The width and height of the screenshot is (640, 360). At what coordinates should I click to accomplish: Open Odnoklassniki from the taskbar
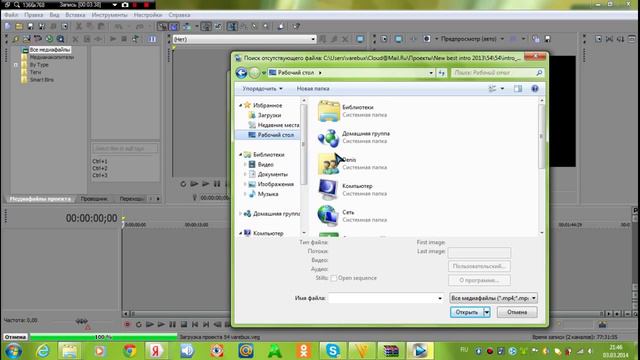[304, 351]
